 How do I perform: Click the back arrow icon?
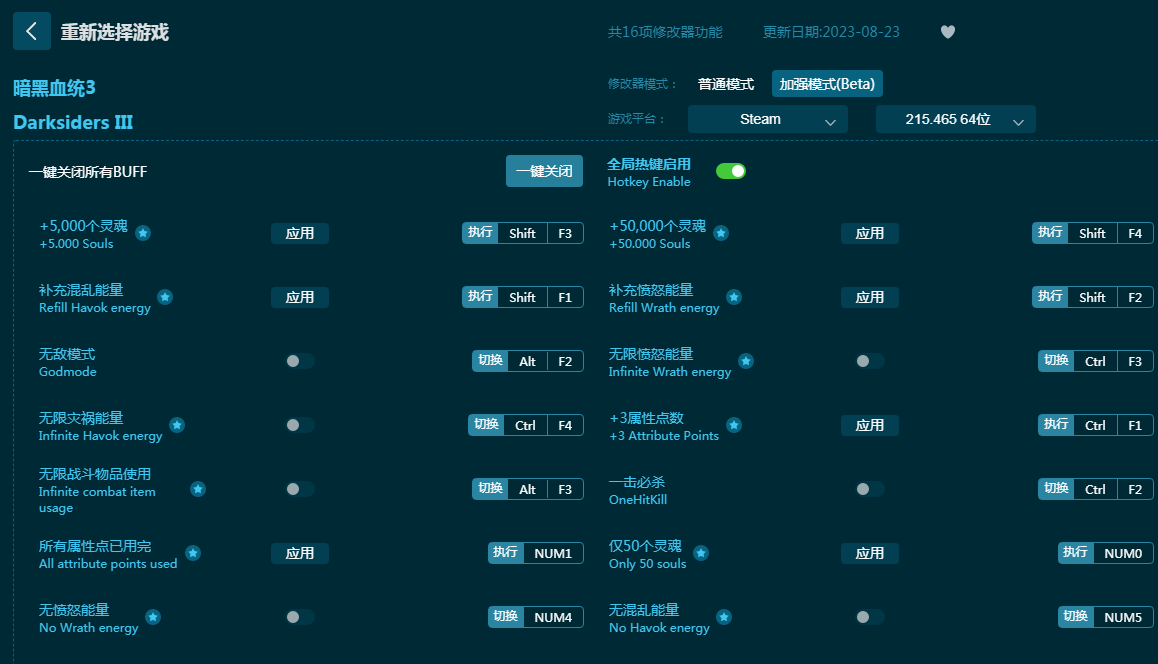(x=32, y=31)
